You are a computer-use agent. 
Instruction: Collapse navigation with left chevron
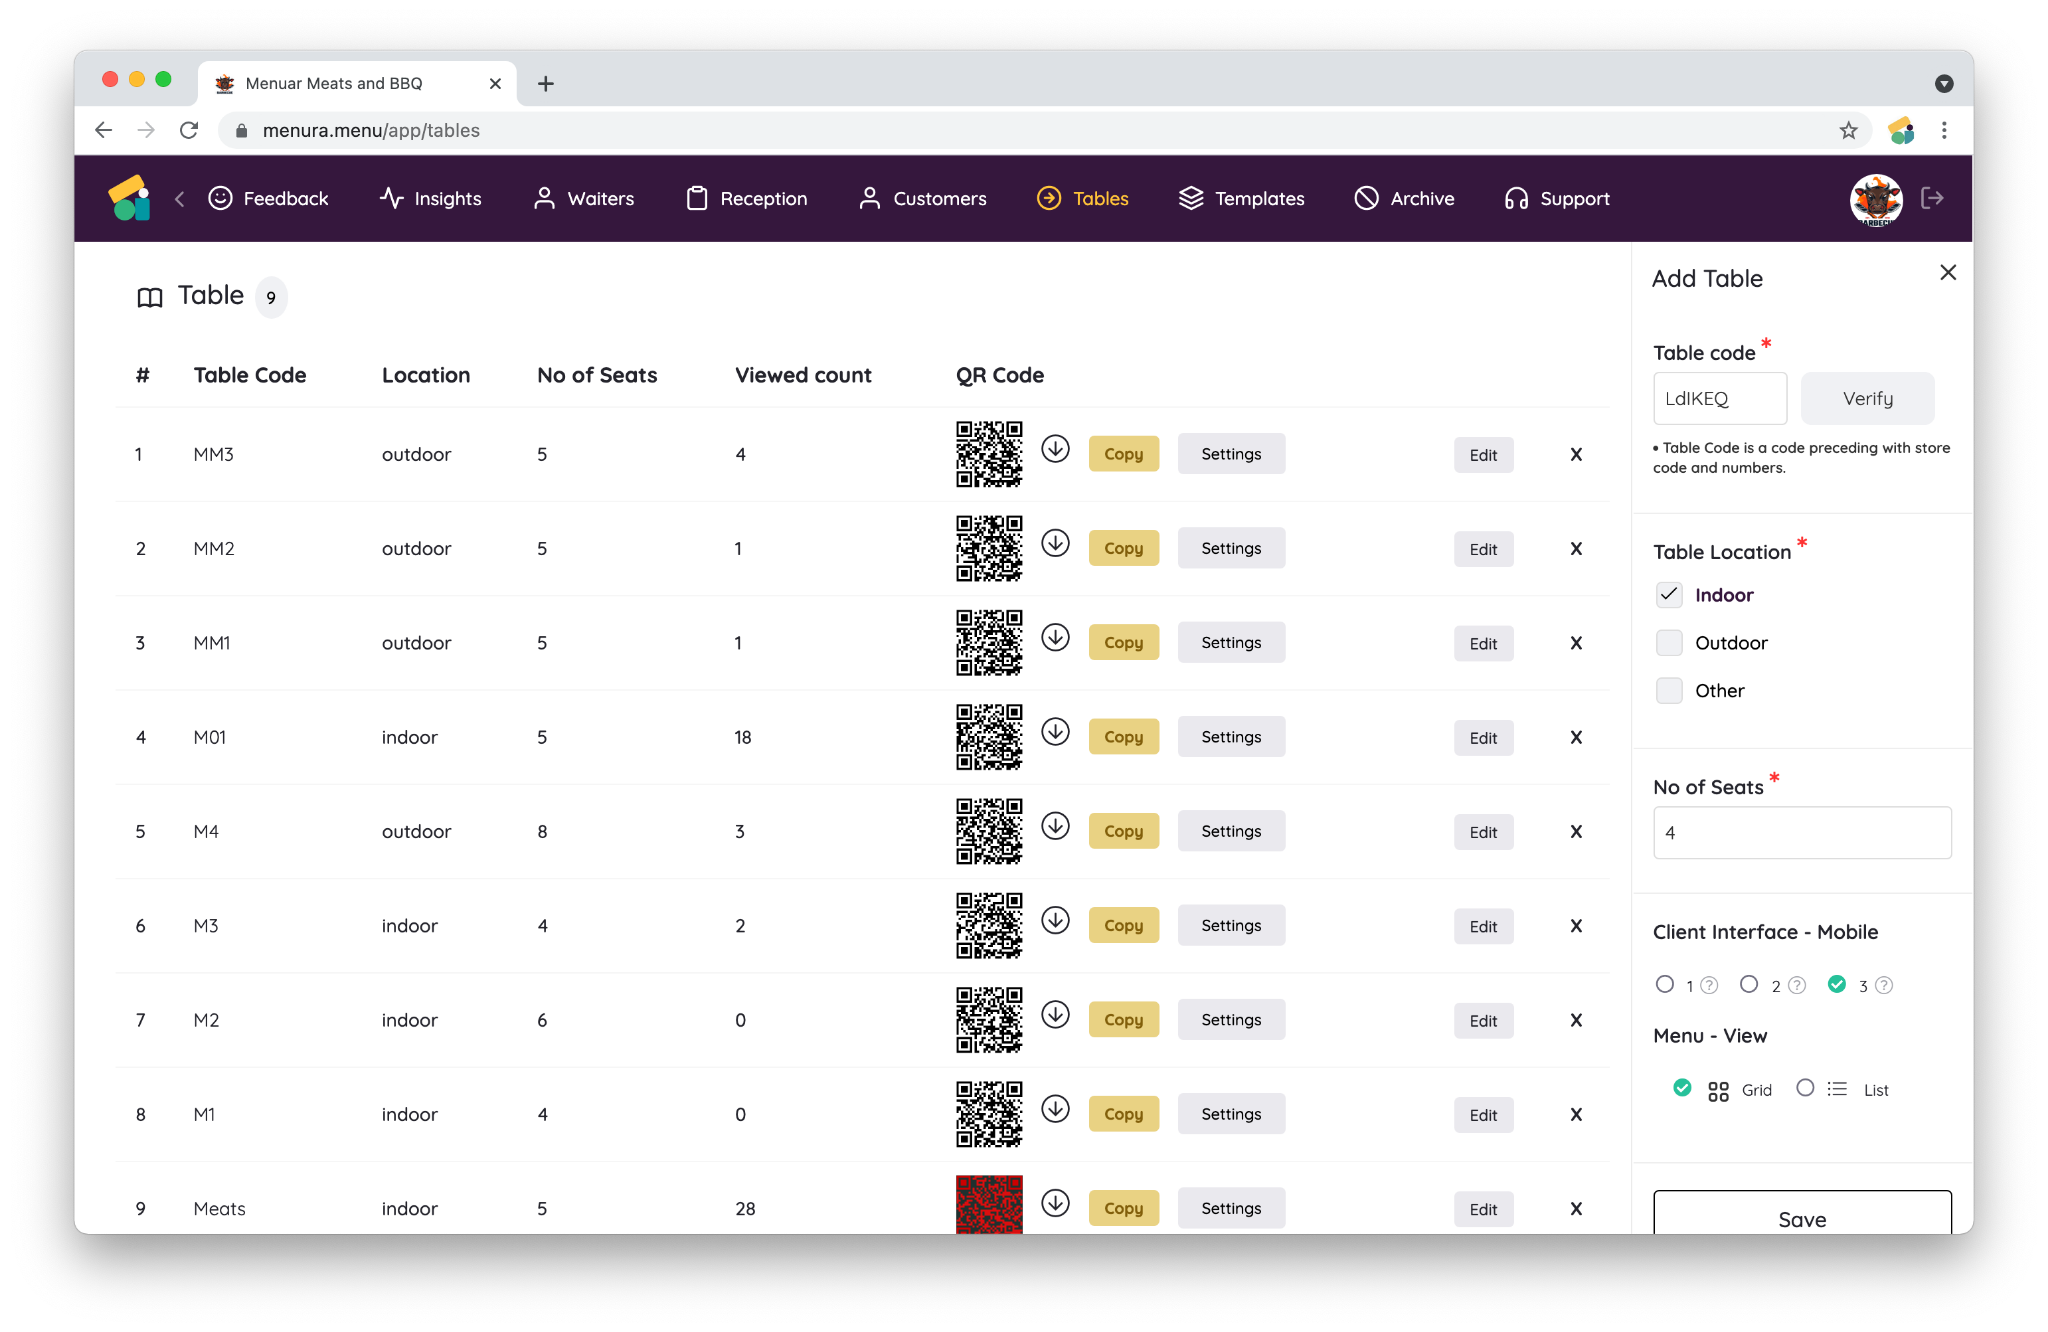pos(180,199)
